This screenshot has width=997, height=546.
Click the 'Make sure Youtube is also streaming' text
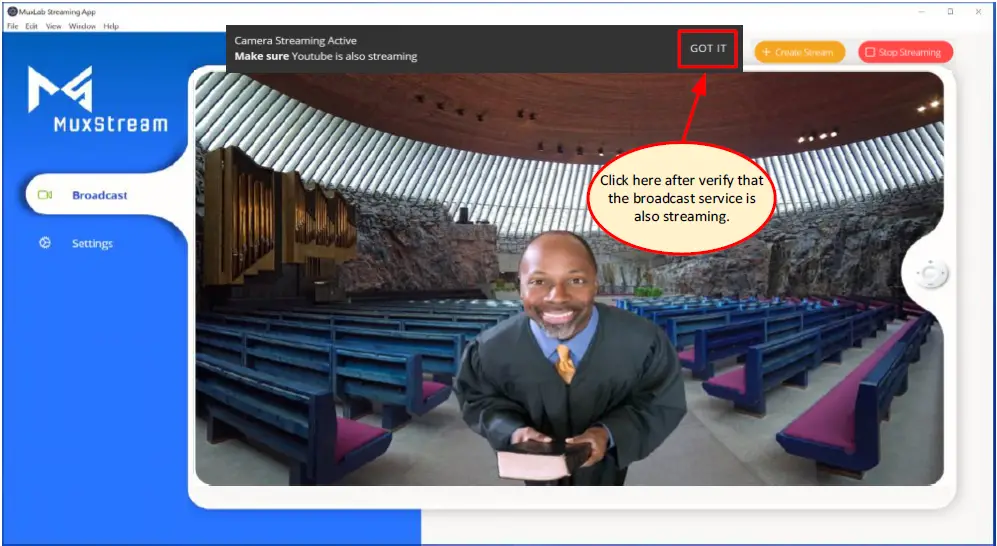pos(326,57)
